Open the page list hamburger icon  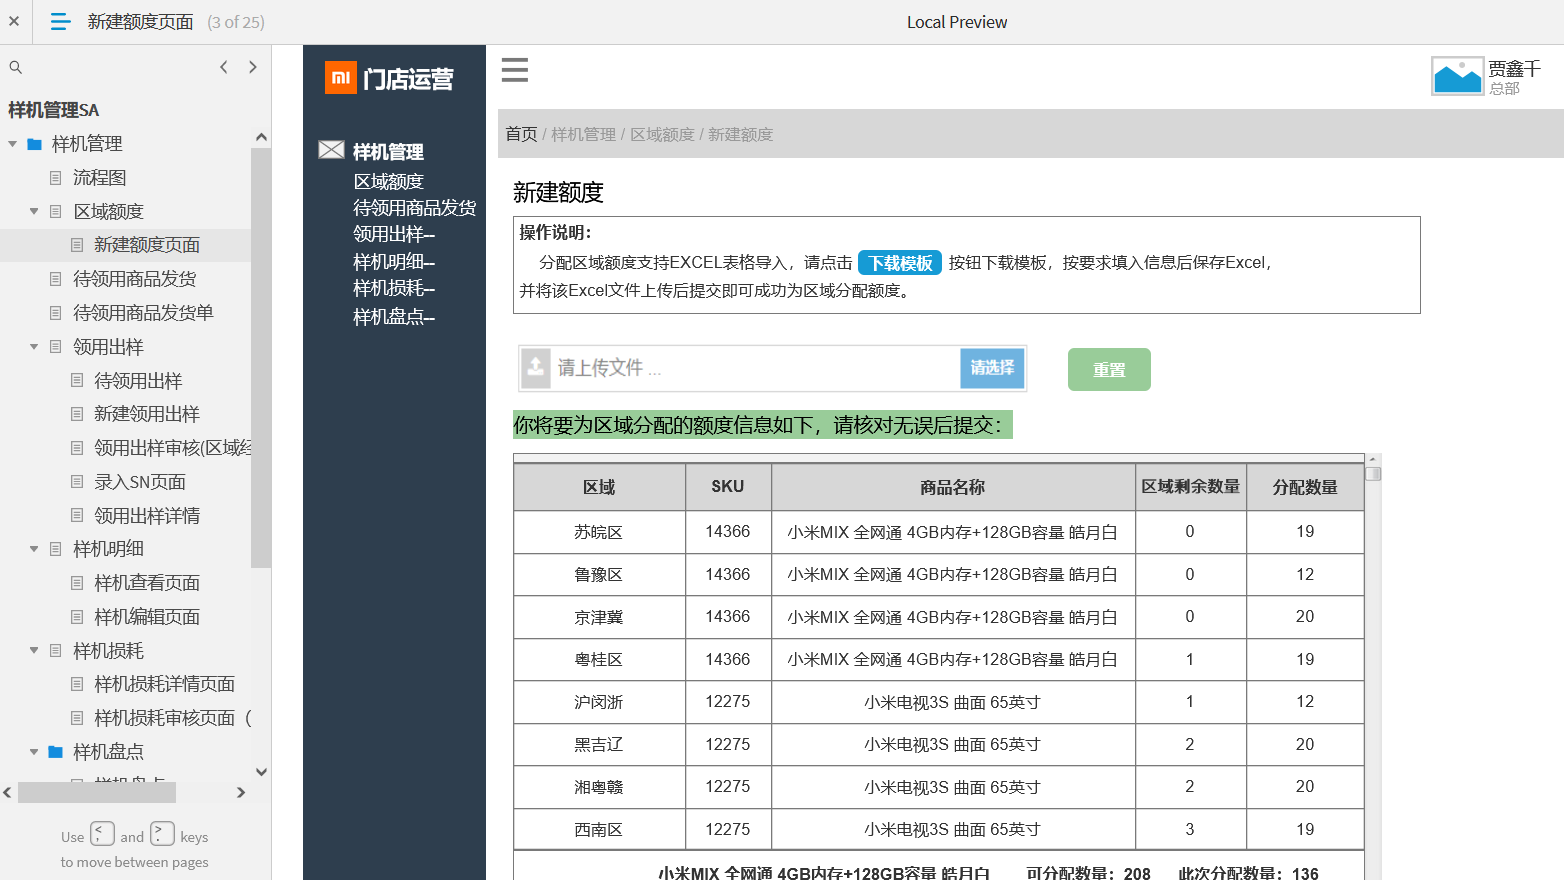click(60, 21)
